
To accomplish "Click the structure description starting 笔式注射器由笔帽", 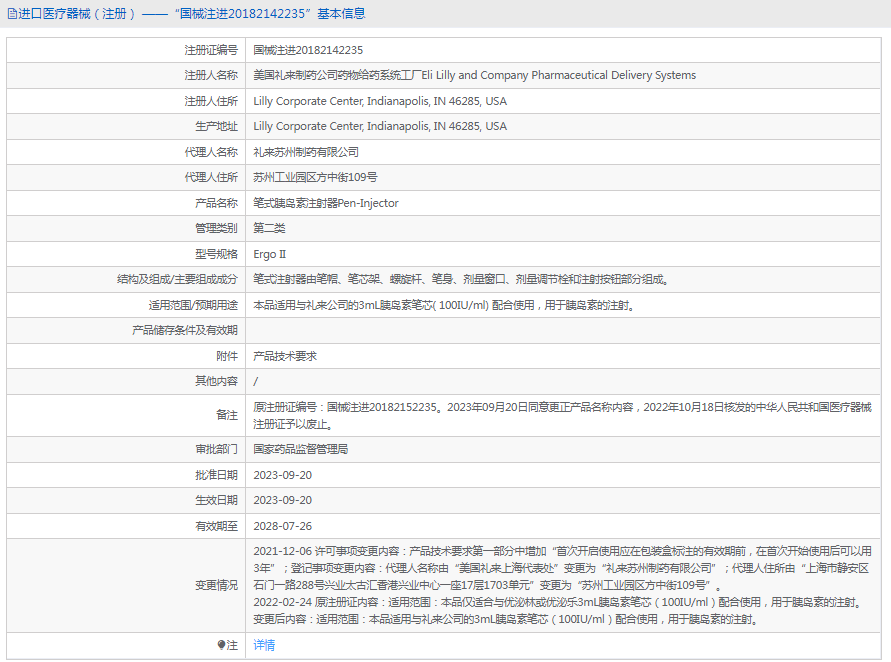I will pos(461,279).
